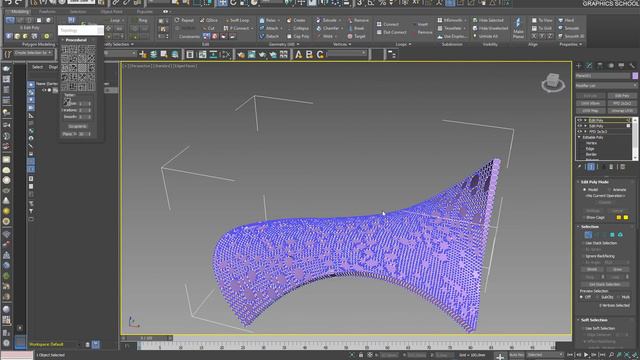The width and height of the screenshot is (640, 360).
Task: Click the Element sub-object icon in Selection rollout
Action: tap(620, 235)
